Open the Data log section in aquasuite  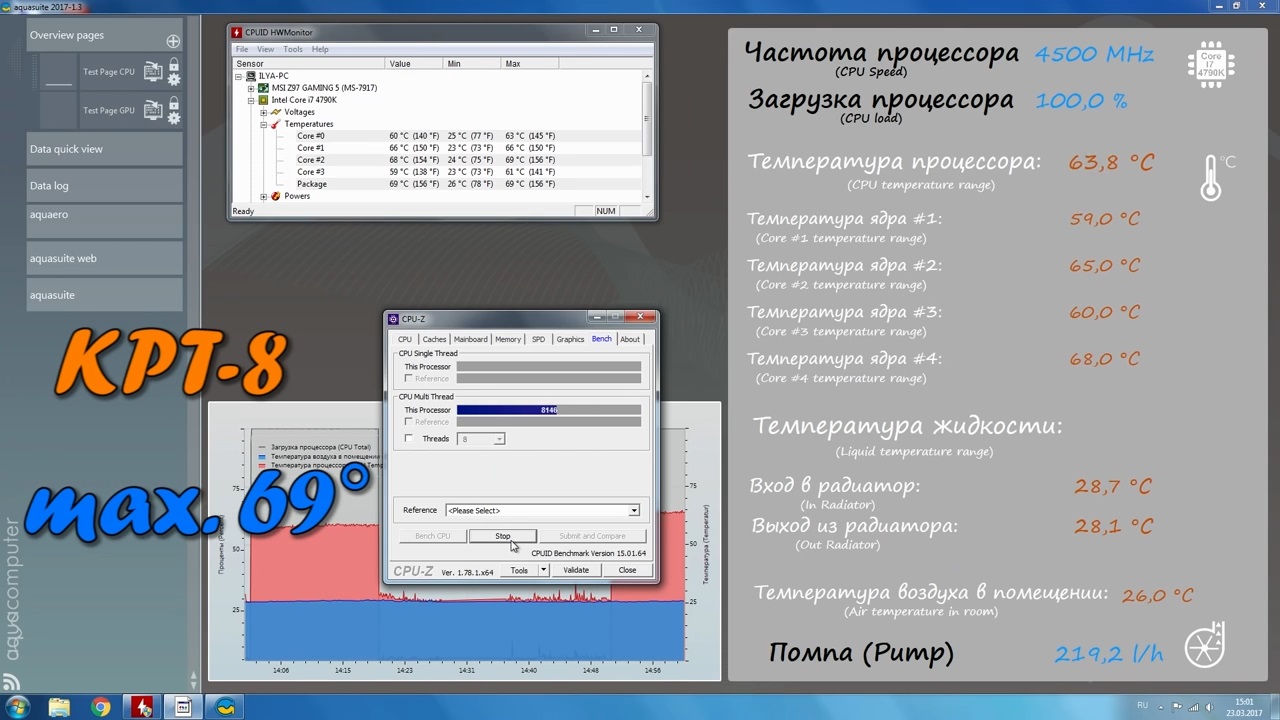pyautogui.click(x=104, y=186)
